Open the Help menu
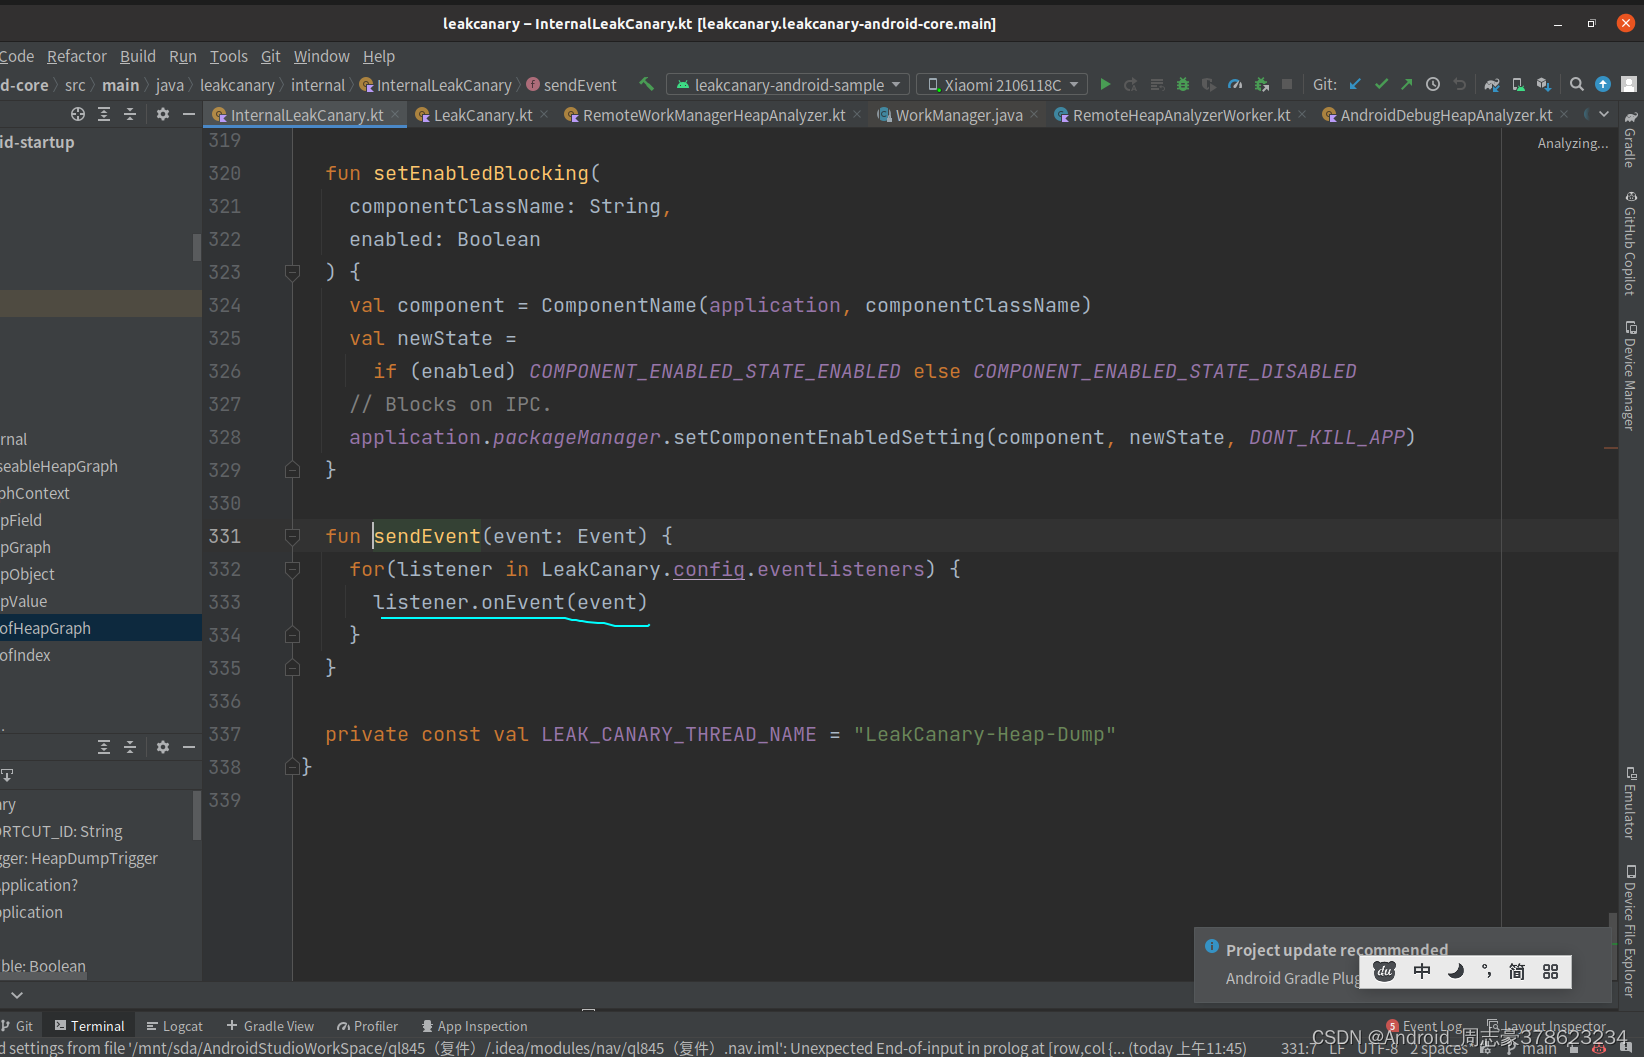This screenshot has height=1057, width=1644. [x=379, y=56]
